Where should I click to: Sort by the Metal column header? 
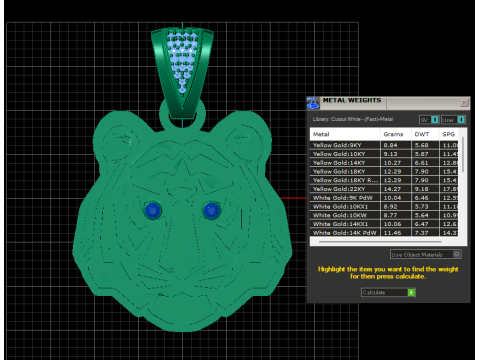[345, 134]
